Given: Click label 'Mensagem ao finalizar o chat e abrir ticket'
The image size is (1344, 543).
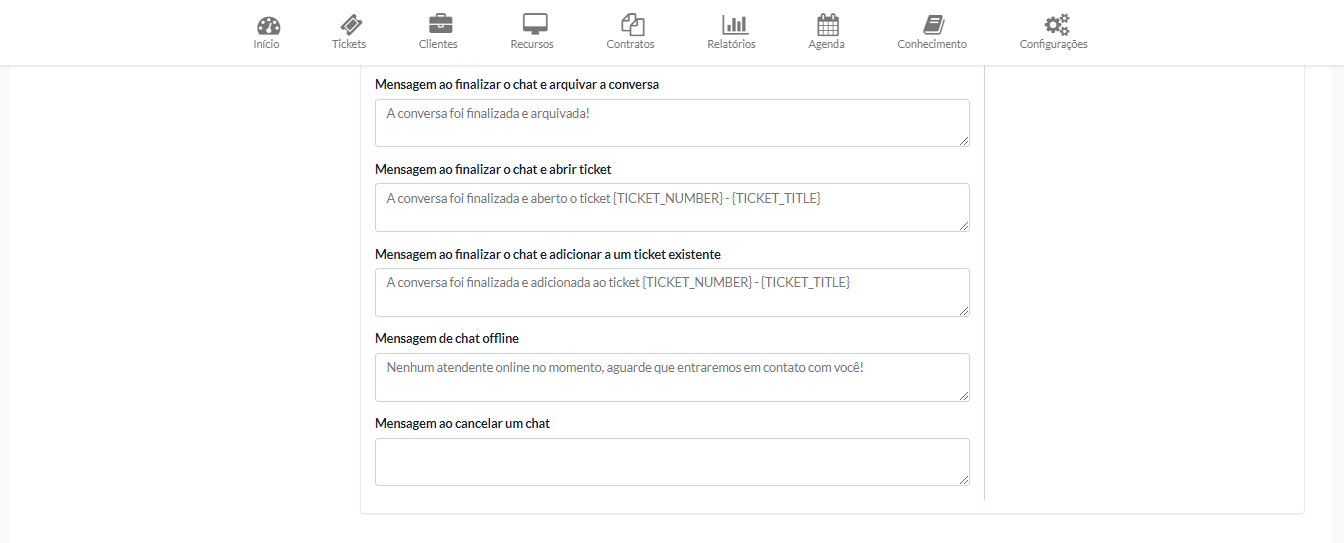Looking at the screenshot, I should pyautogui.click(x=493, y=169).
